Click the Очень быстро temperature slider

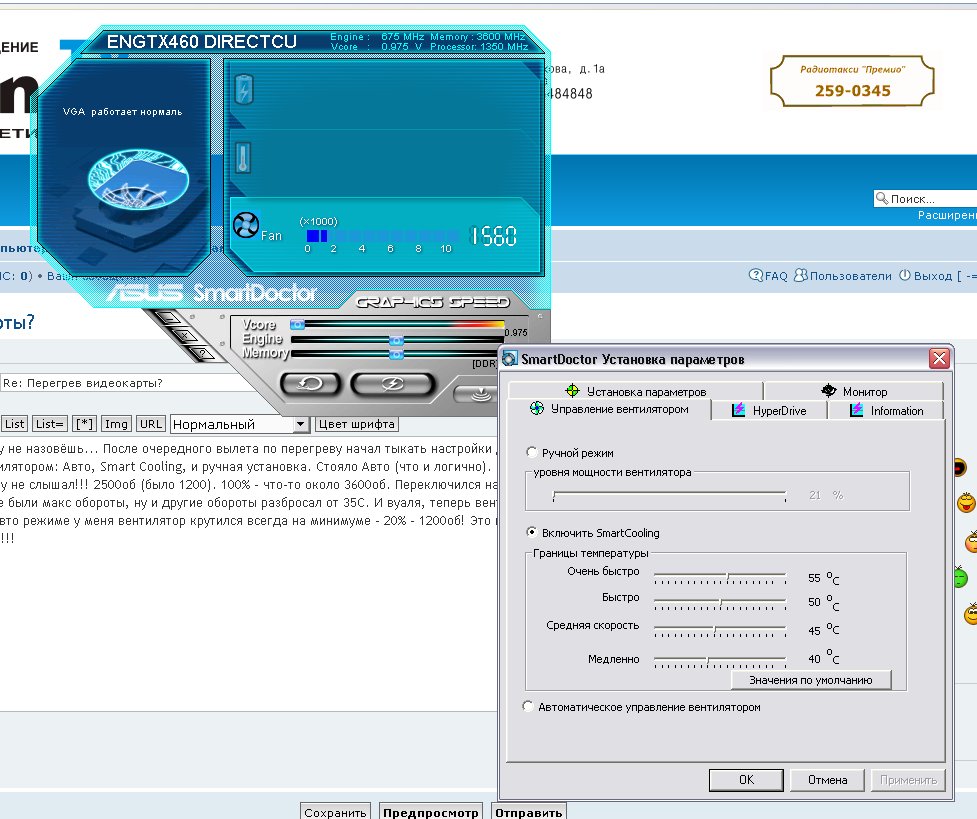(x=727, y=577)
